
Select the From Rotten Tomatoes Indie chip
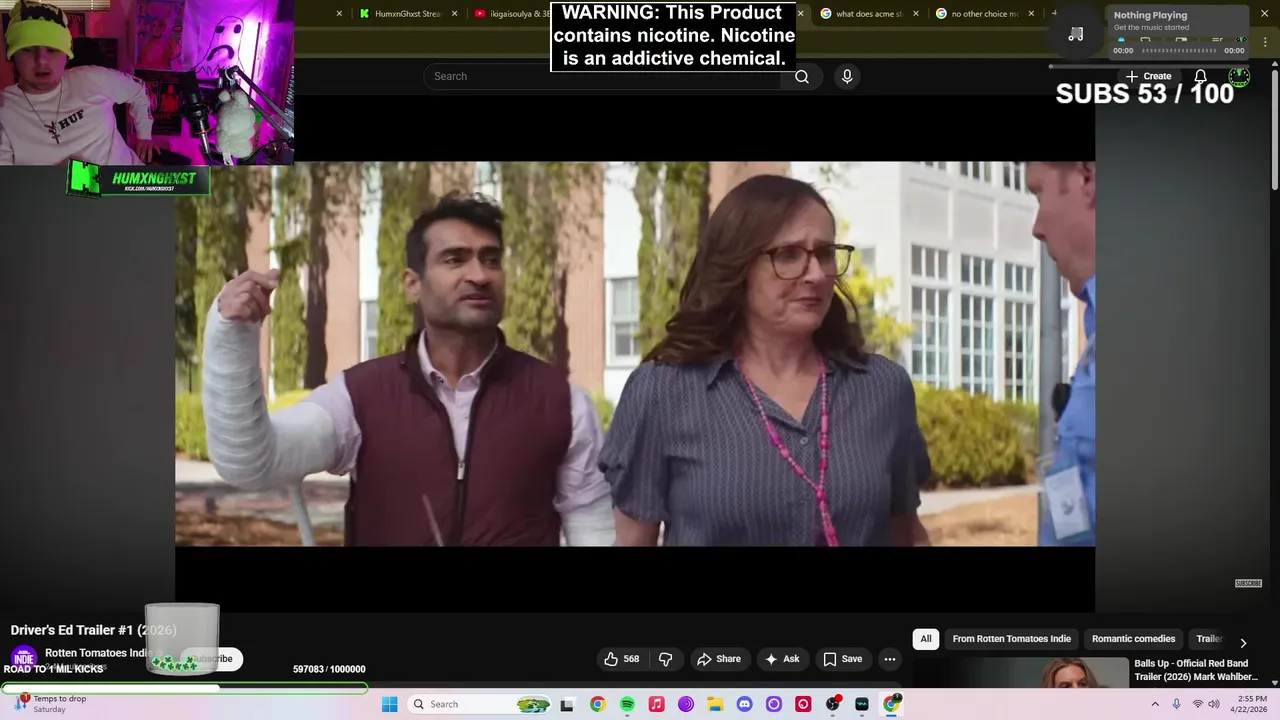(x=1011, y=639)
